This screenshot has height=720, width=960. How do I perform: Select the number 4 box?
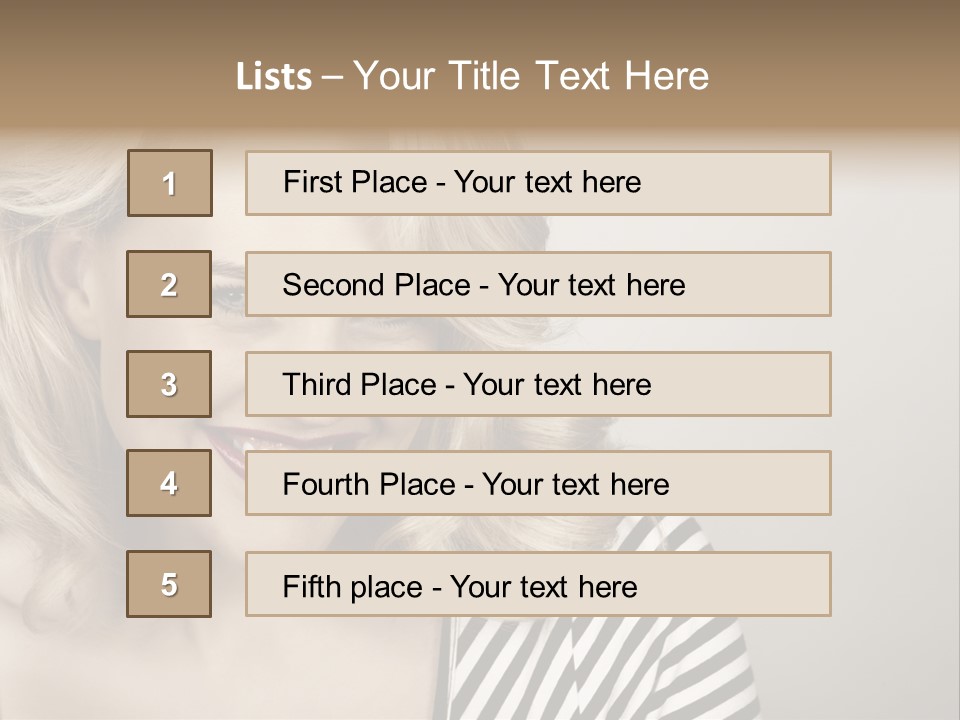coord(169,483)
